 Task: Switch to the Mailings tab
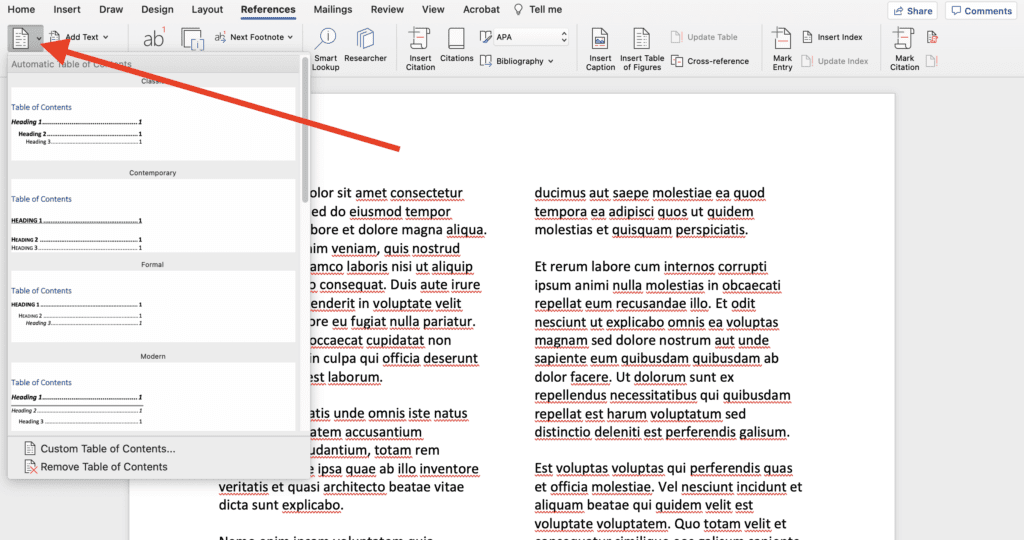point(332,10)
